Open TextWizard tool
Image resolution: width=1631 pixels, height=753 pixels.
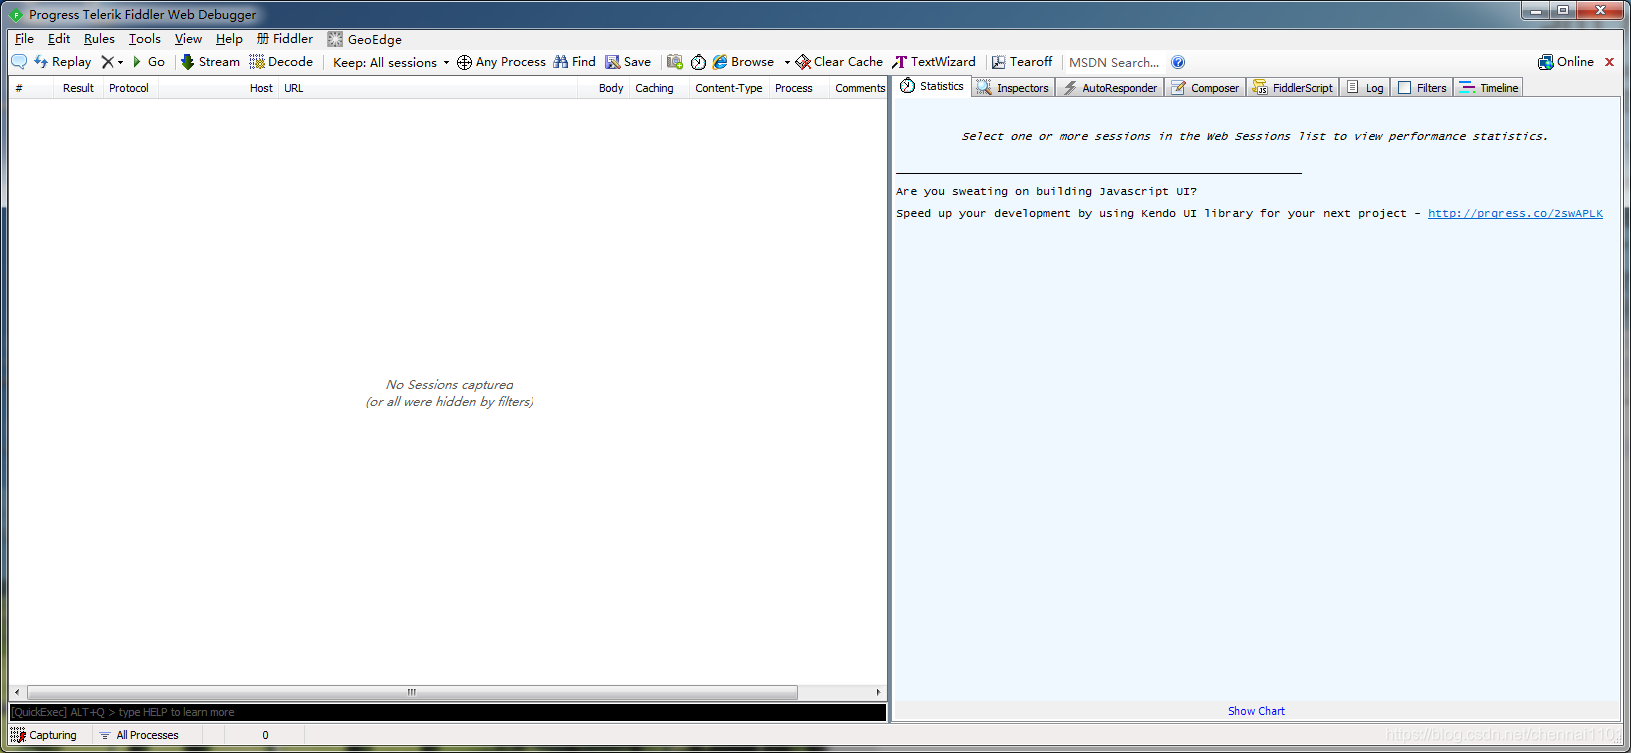[x=934, y=62]
